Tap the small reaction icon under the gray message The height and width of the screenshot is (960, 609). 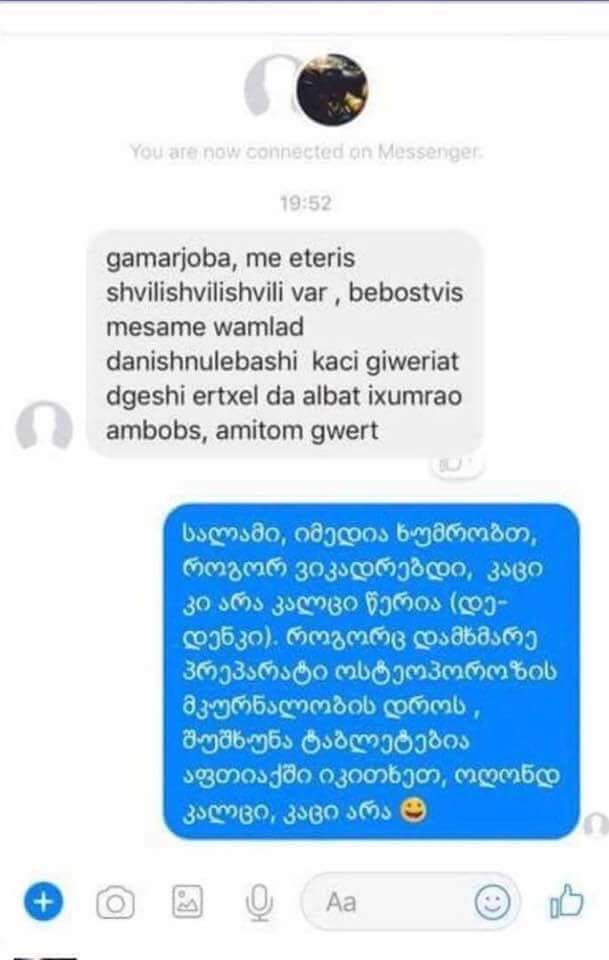(x=457, y=465)
